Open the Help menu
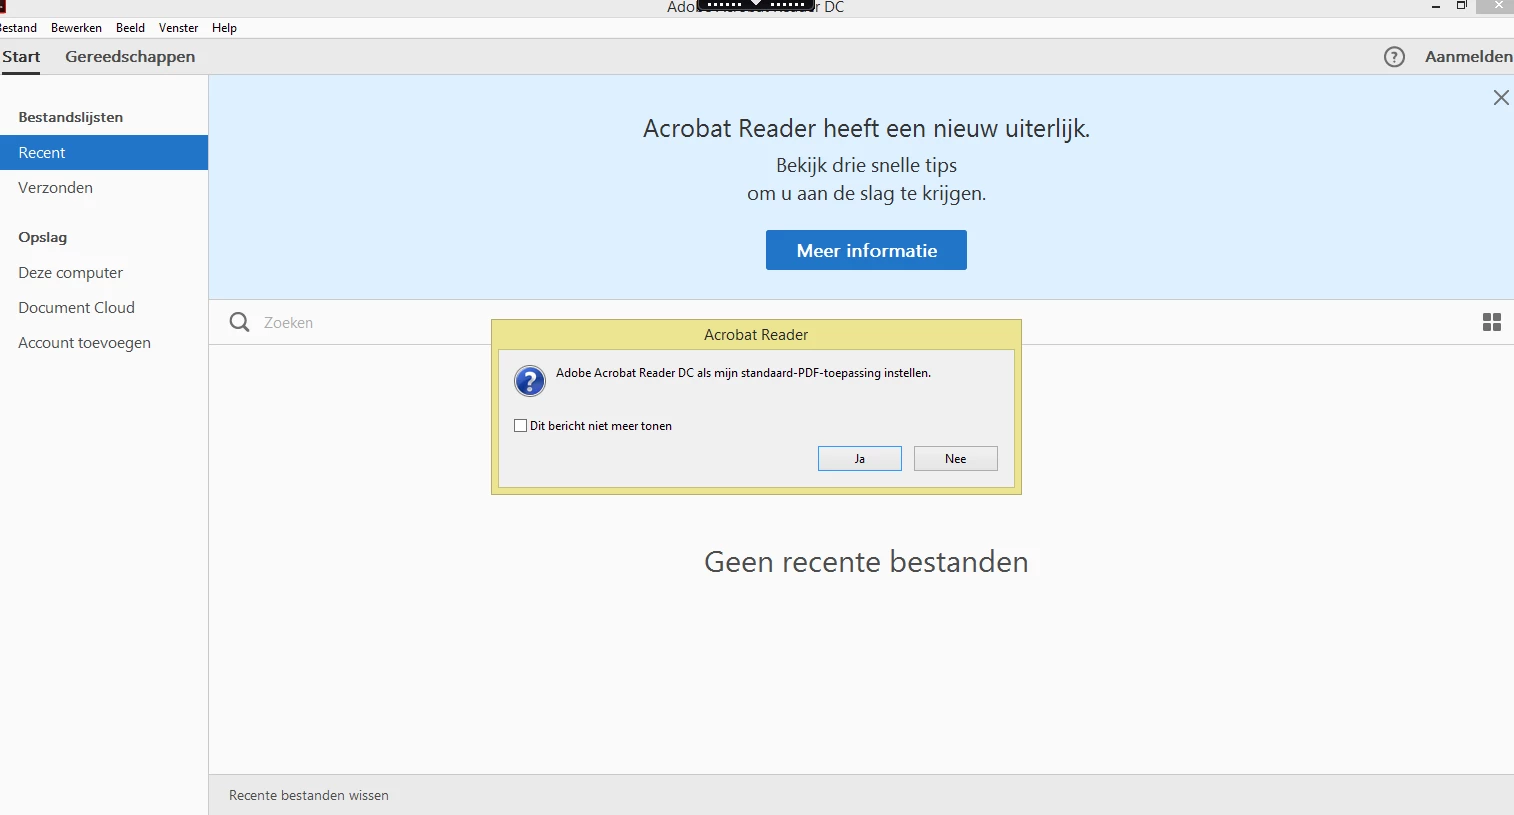Image resolution: width=1514 pixels, height=815 pixels. (x=224, y=28)
